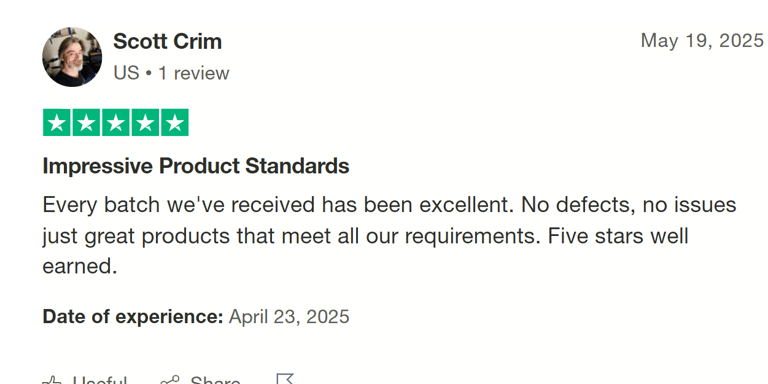Viewport: 768px width, 384px height.
Task: Click the second green rating star
Action: [x=86, y=122]
